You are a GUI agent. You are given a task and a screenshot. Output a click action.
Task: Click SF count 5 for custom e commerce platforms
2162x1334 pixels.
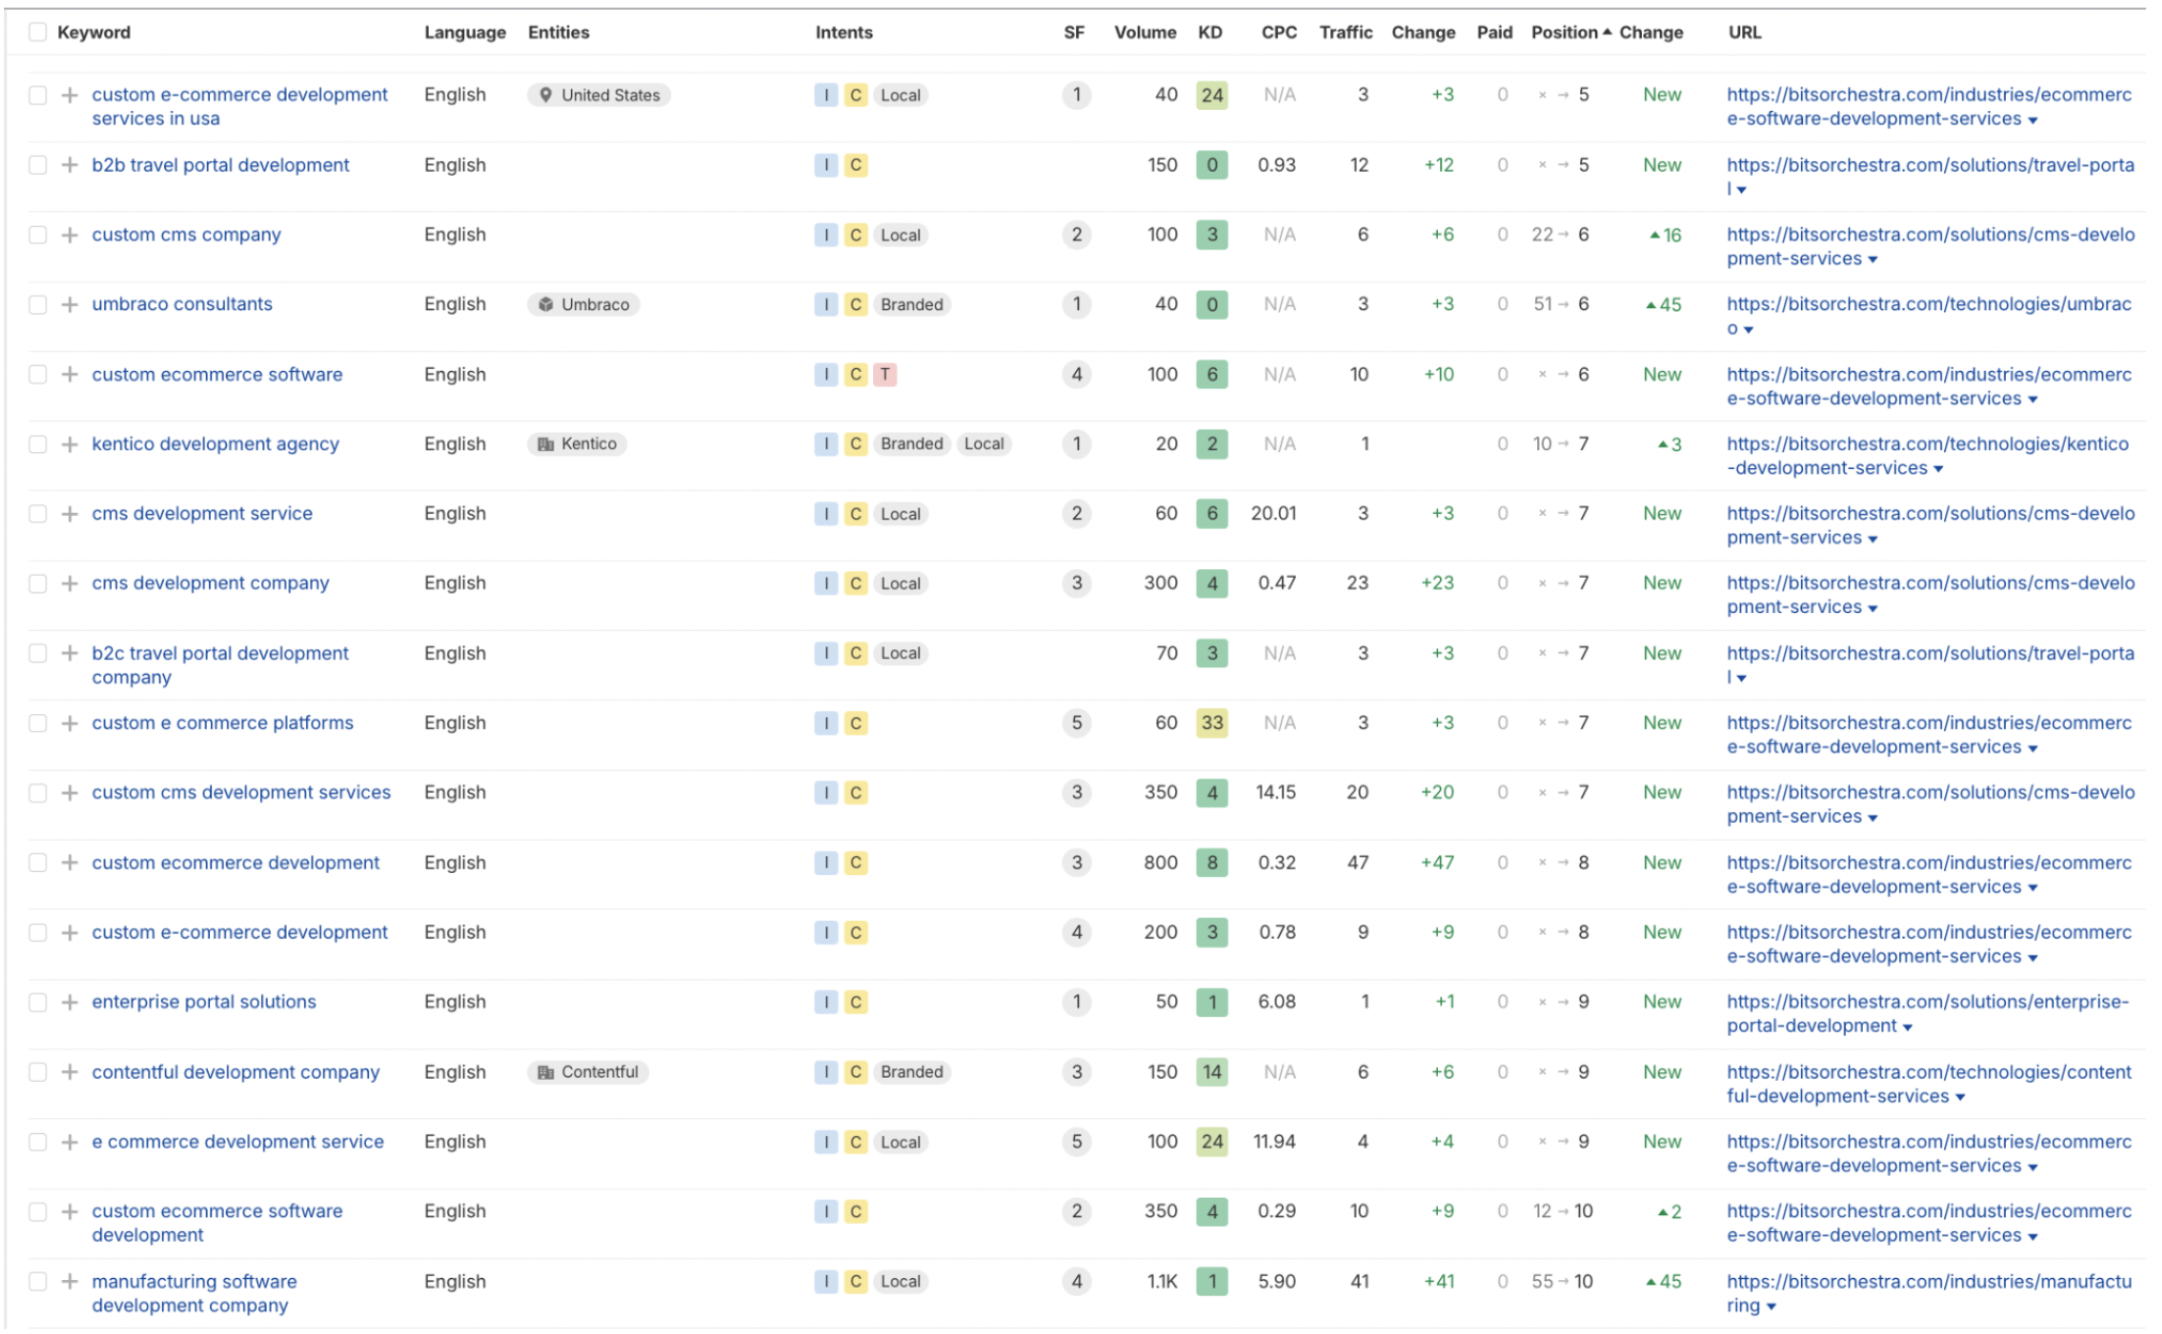[x=1076, y=723]
